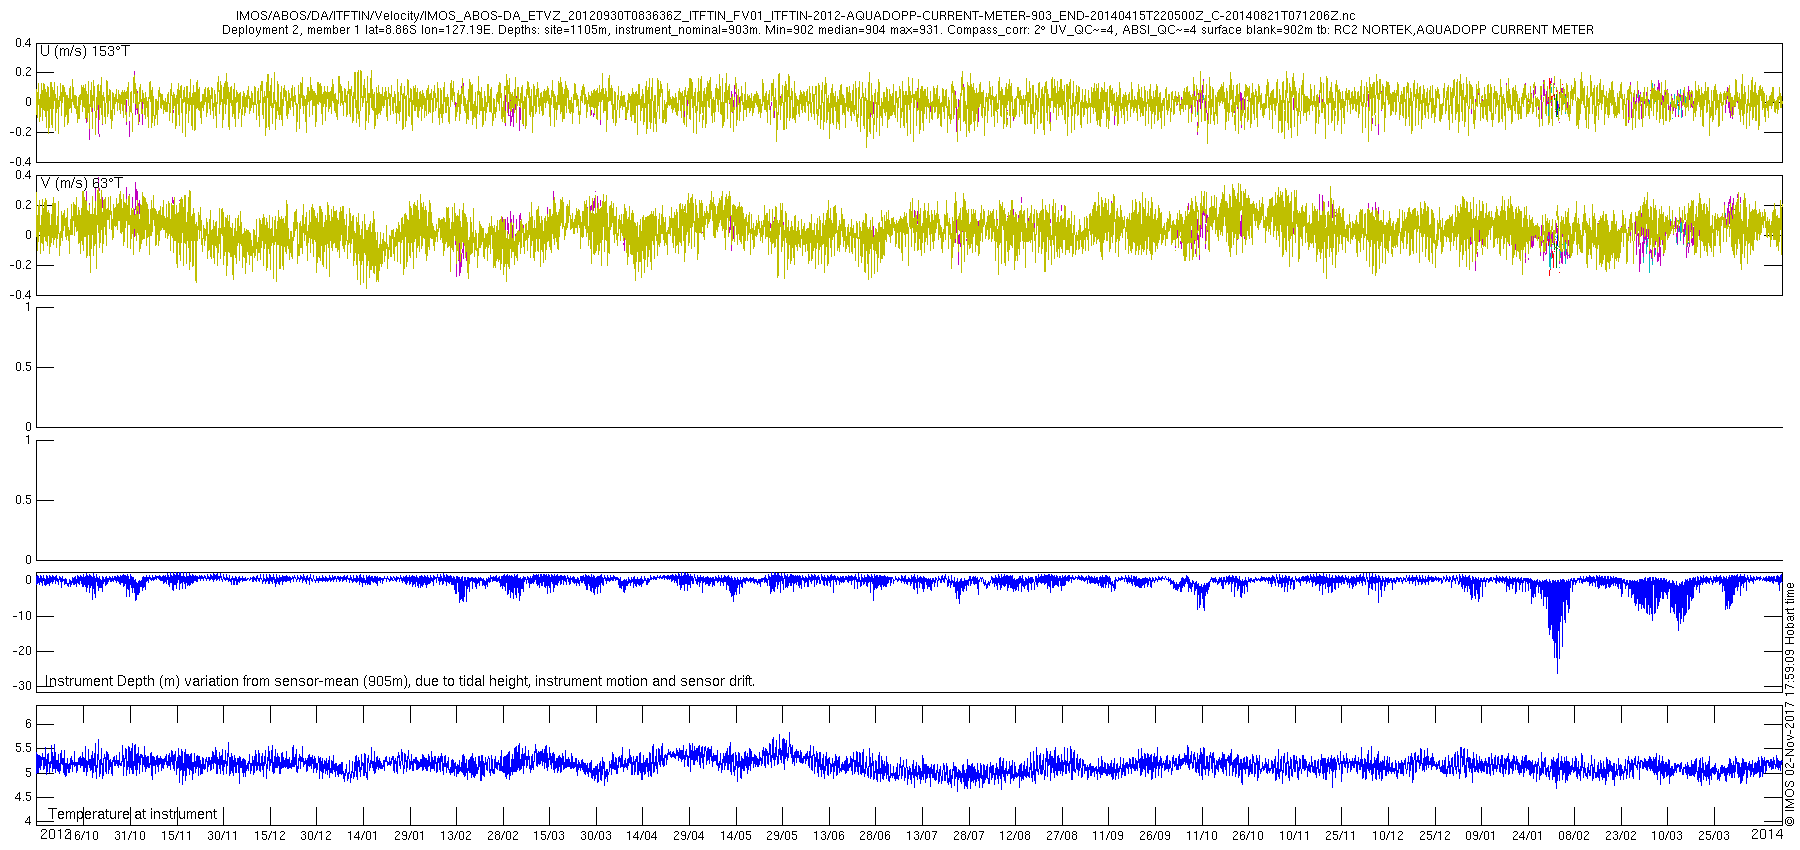
Task: Click the 13/02 date tick label
Action: click(456, 836)
